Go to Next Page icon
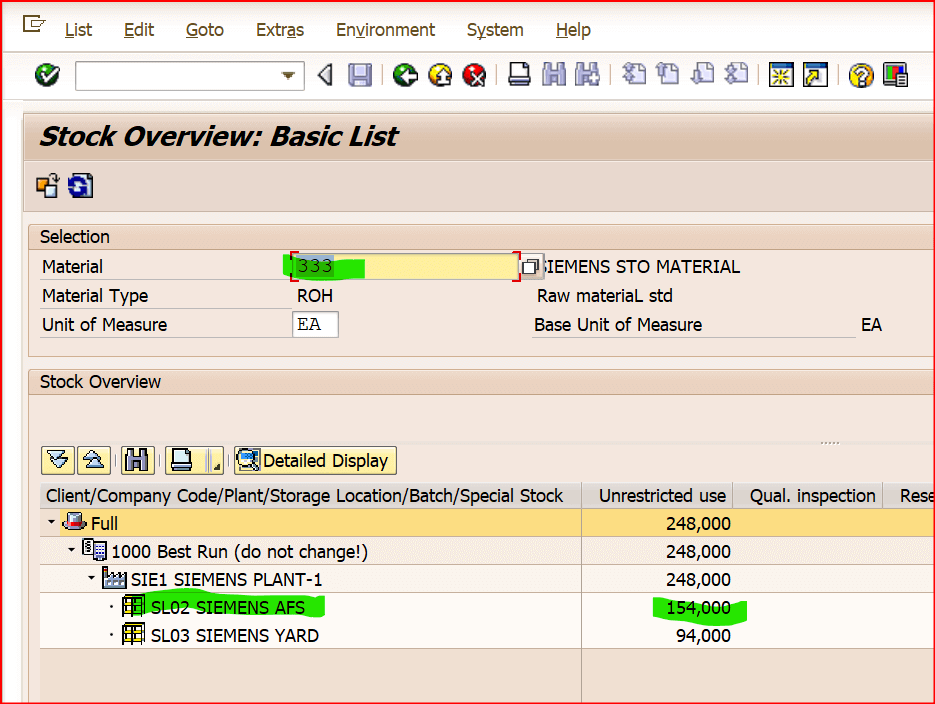 pos(702,75)
